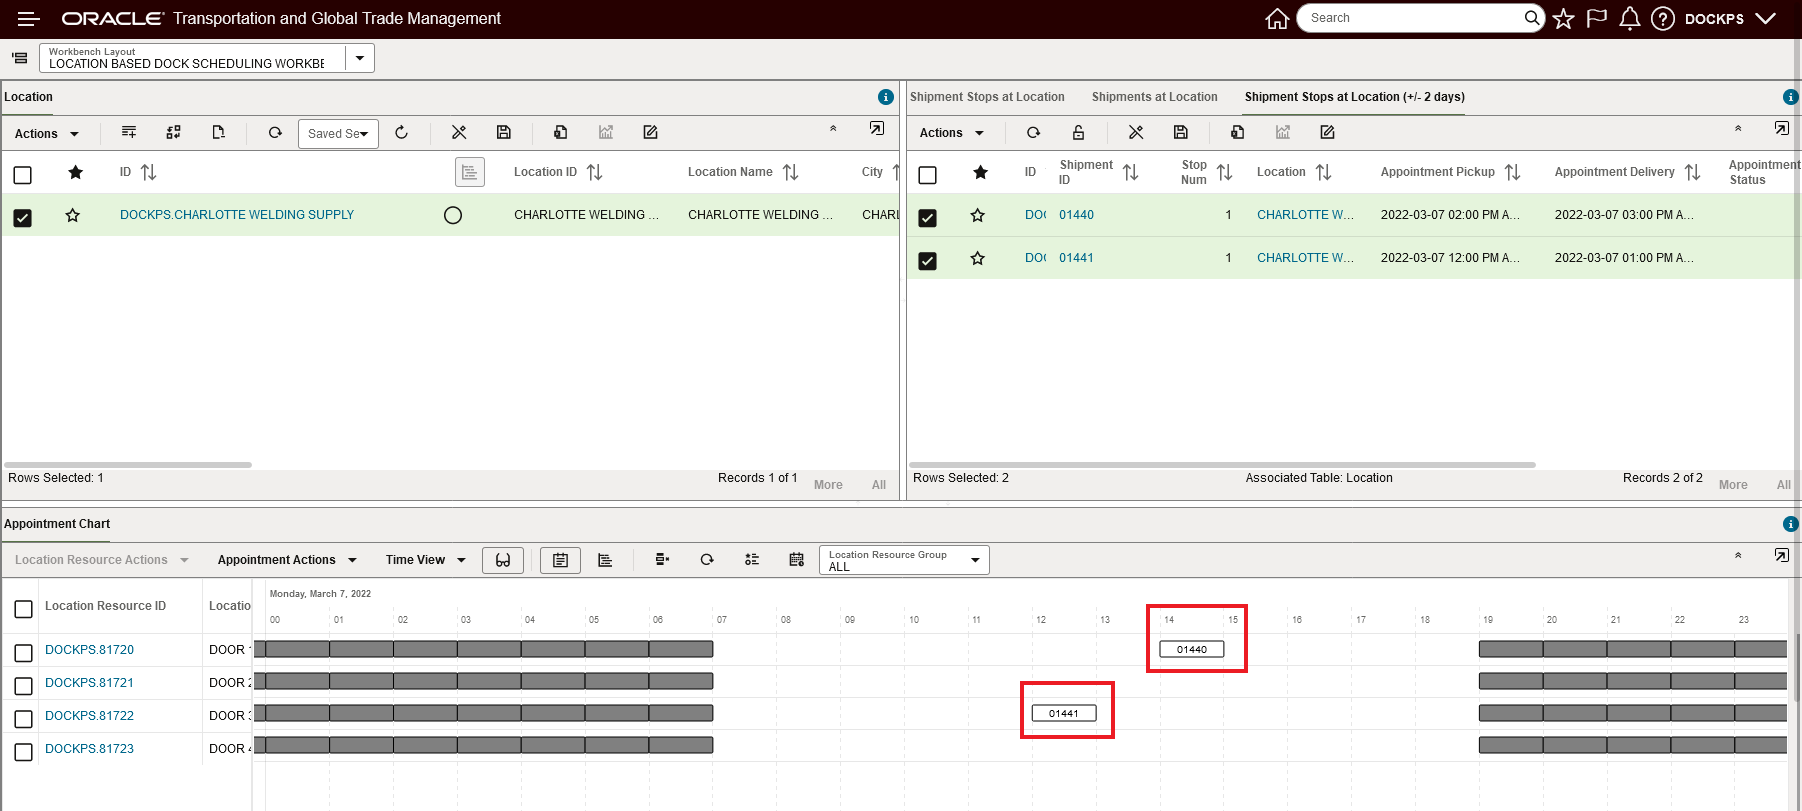1802x811 pixels.
Task: Open Shipment Stops Actions dropdown
Action: point(952,133)
